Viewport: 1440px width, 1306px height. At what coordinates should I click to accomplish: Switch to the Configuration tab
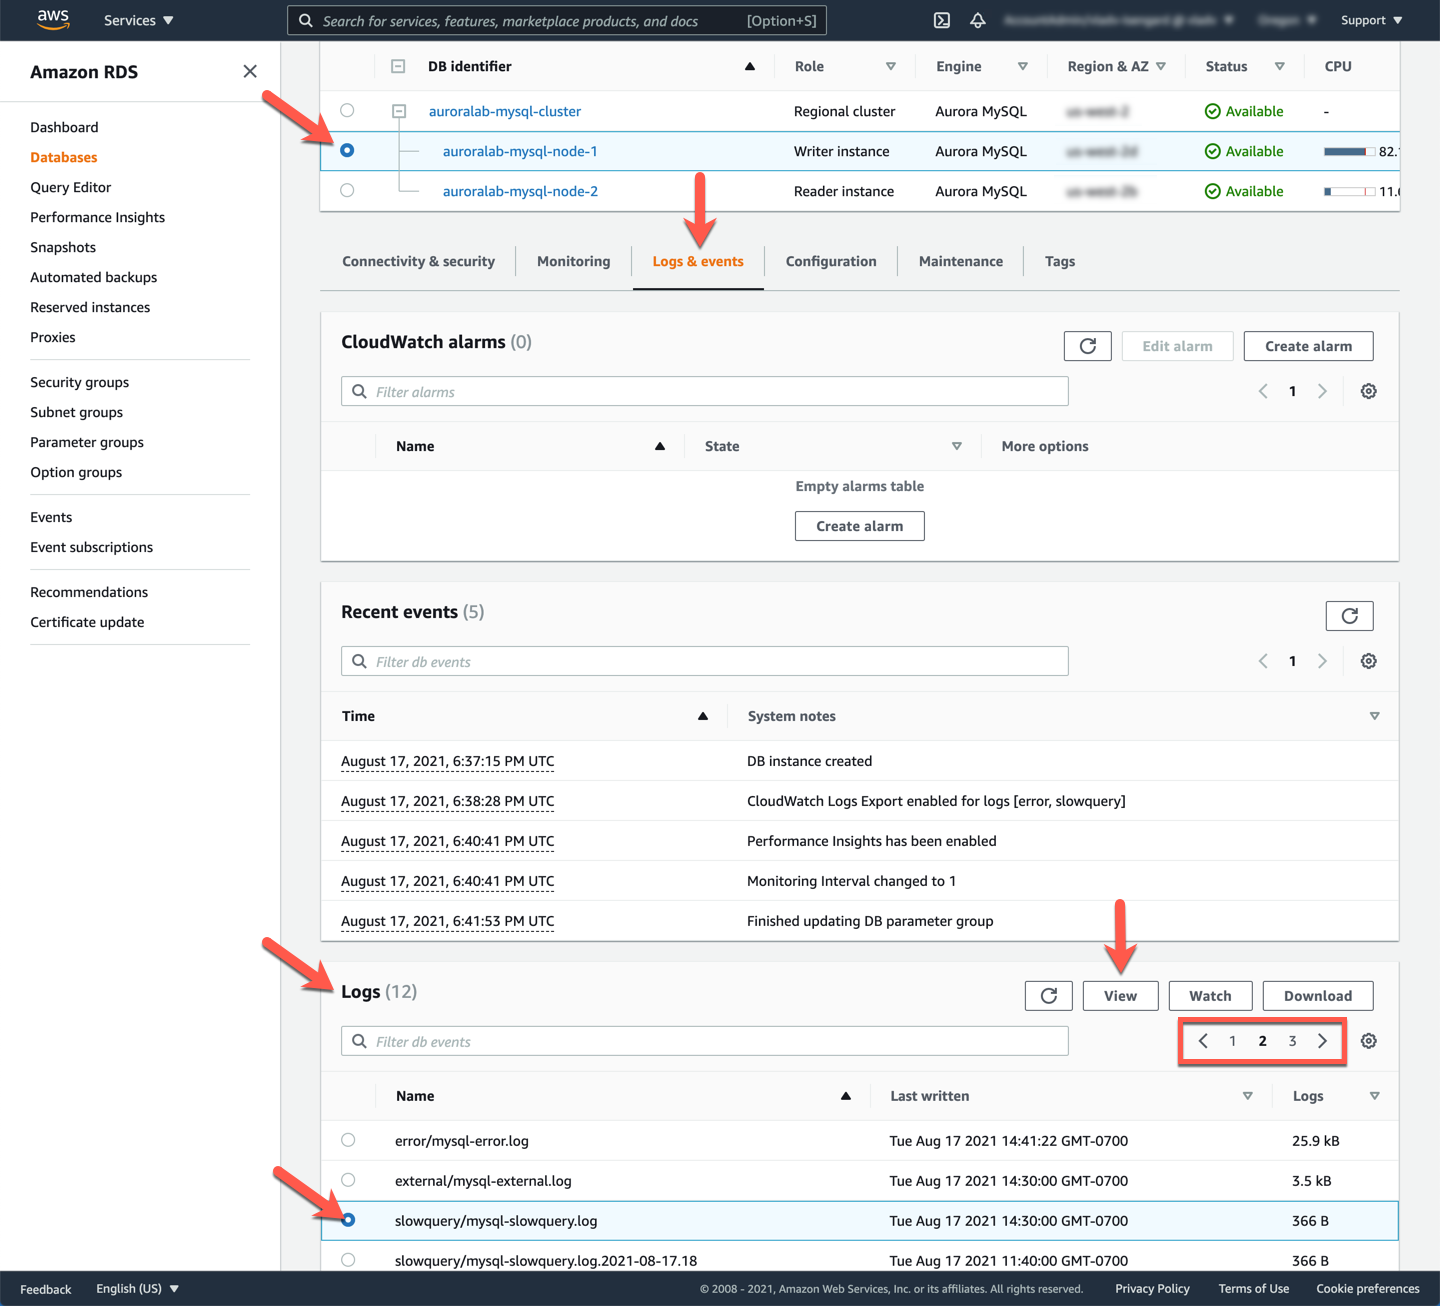click(x=830, y=261)
